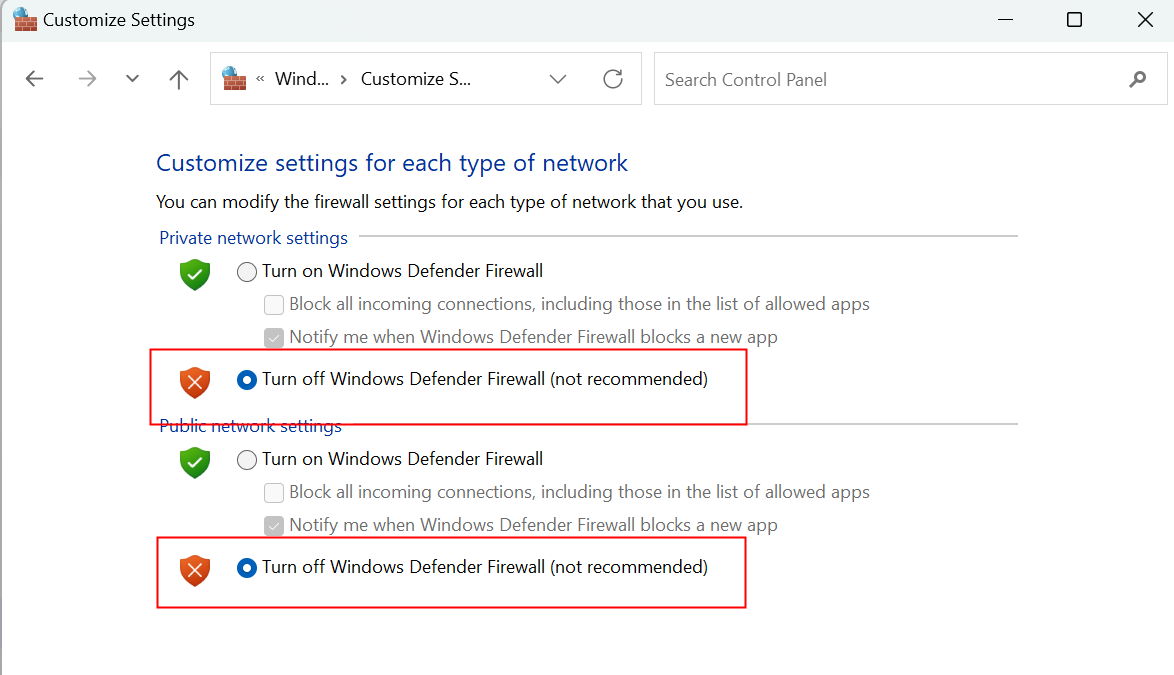Toggle Notify me checkbox under Public network
Viewport: 1174px width, 675px height.
pyautogui.click(x=273, y=526)
